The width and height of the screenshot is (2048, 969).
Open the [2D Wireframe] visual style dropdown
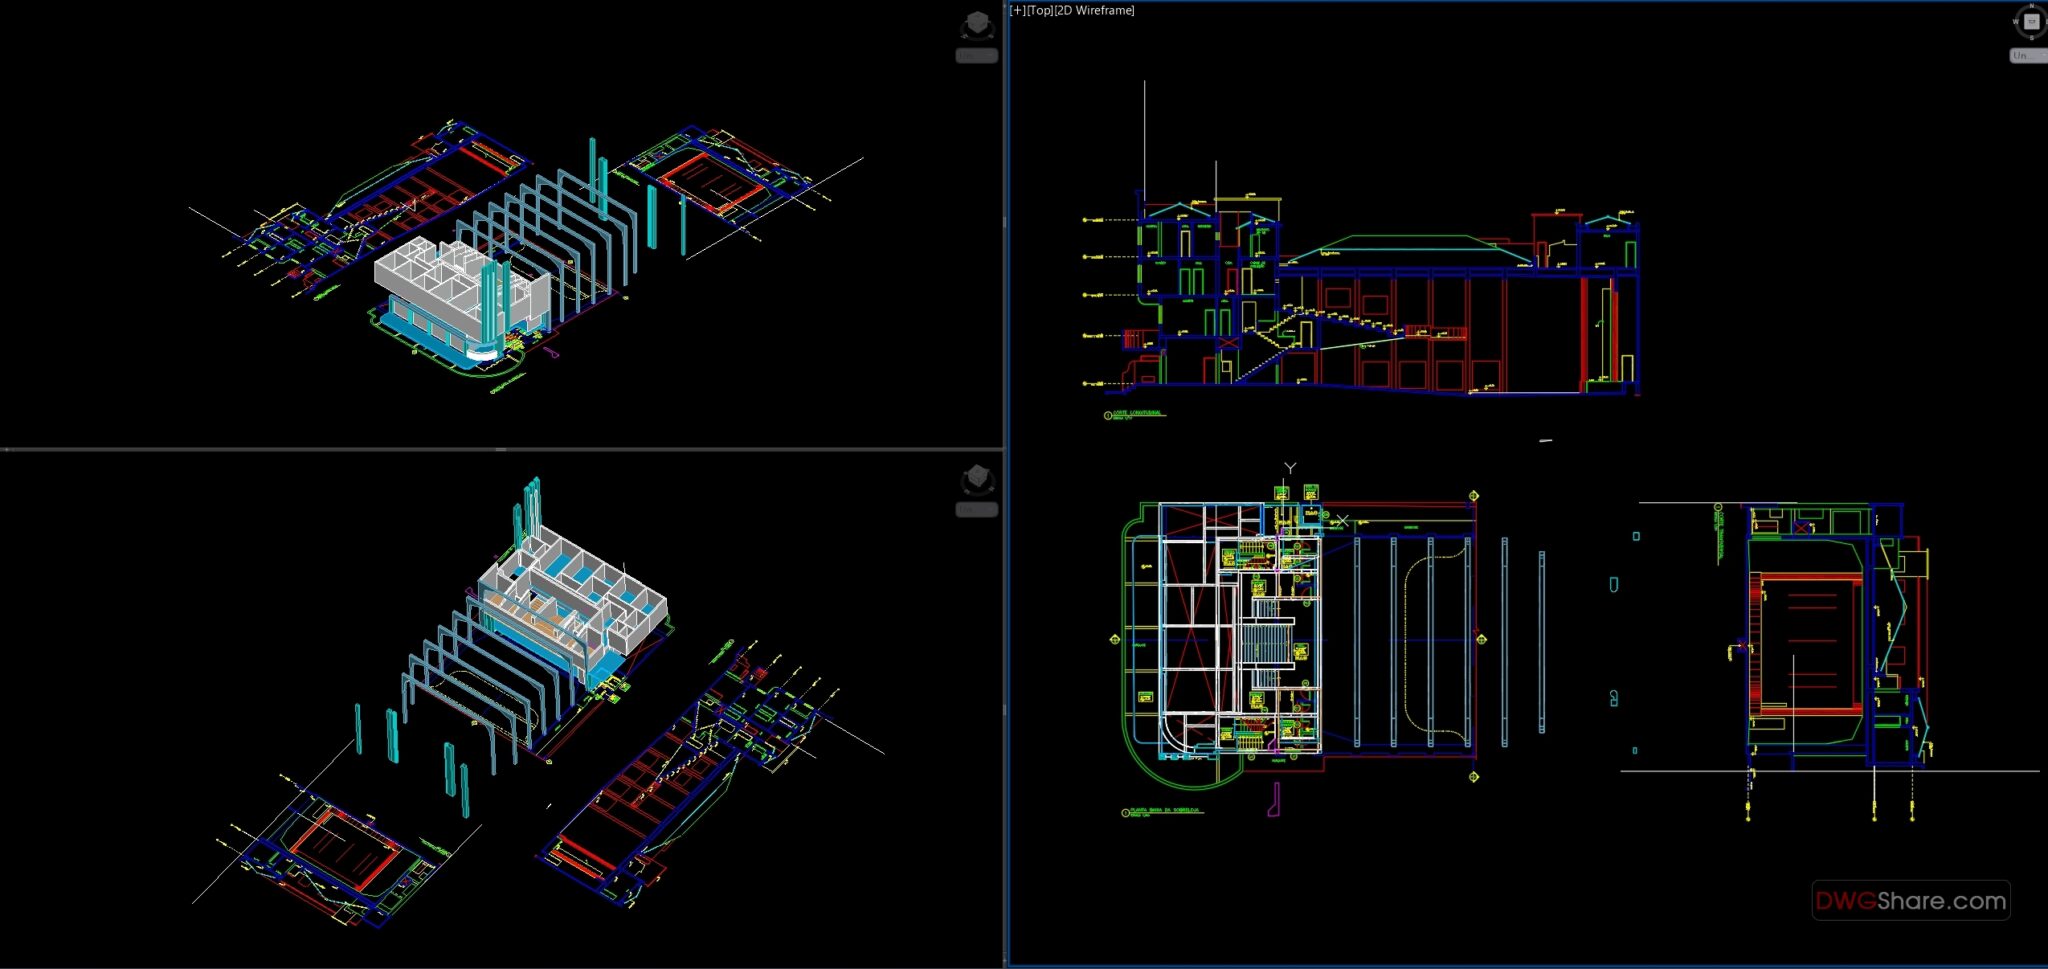pos(1095,10)
